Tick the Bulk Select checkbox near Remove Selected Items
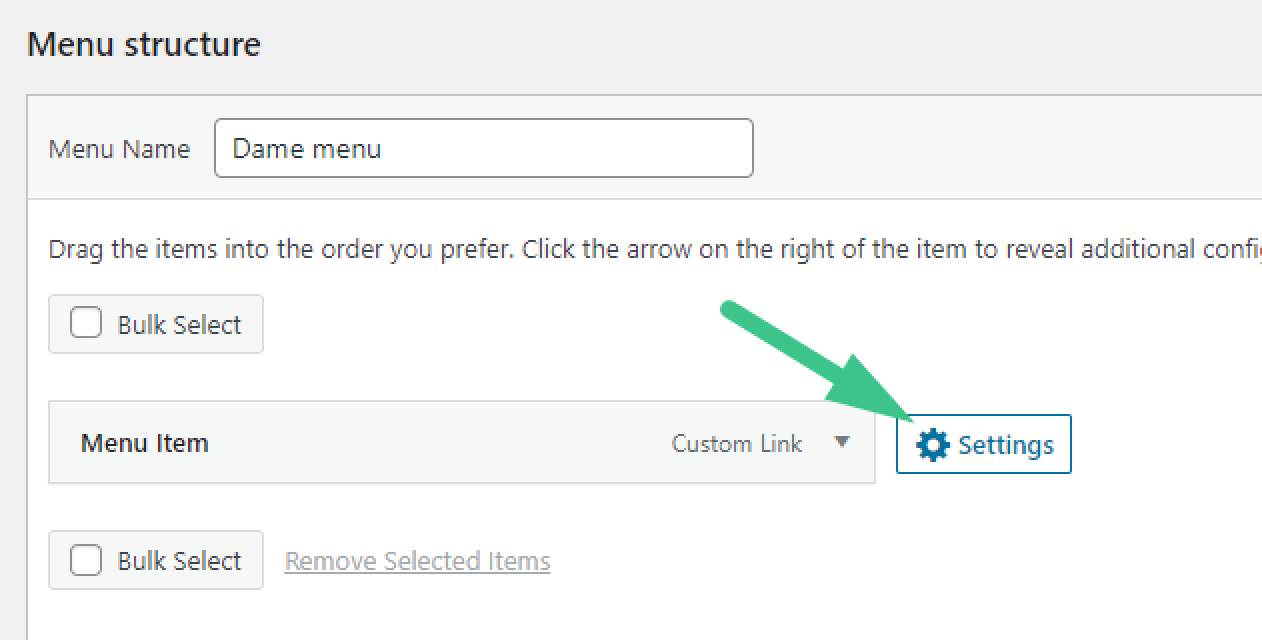The image size is (1262, 640). coord(86,560)
